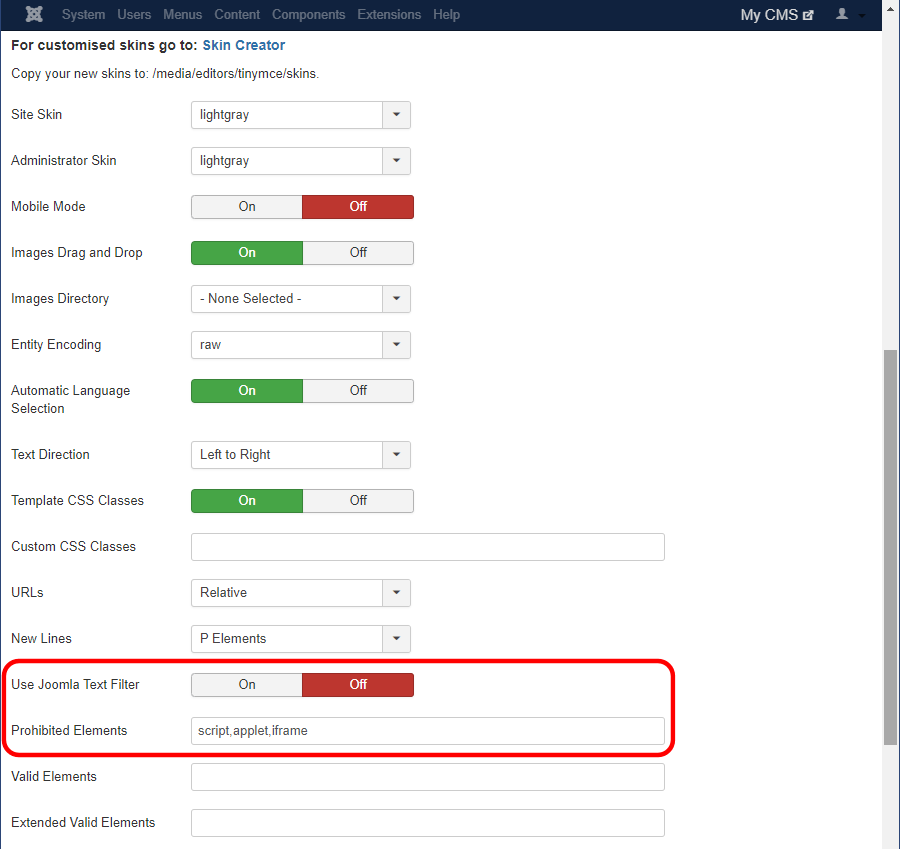Viewport: 900px width, 849px height.
Task: Click the Prohibited Elements label
Action: tap(69, 730)
